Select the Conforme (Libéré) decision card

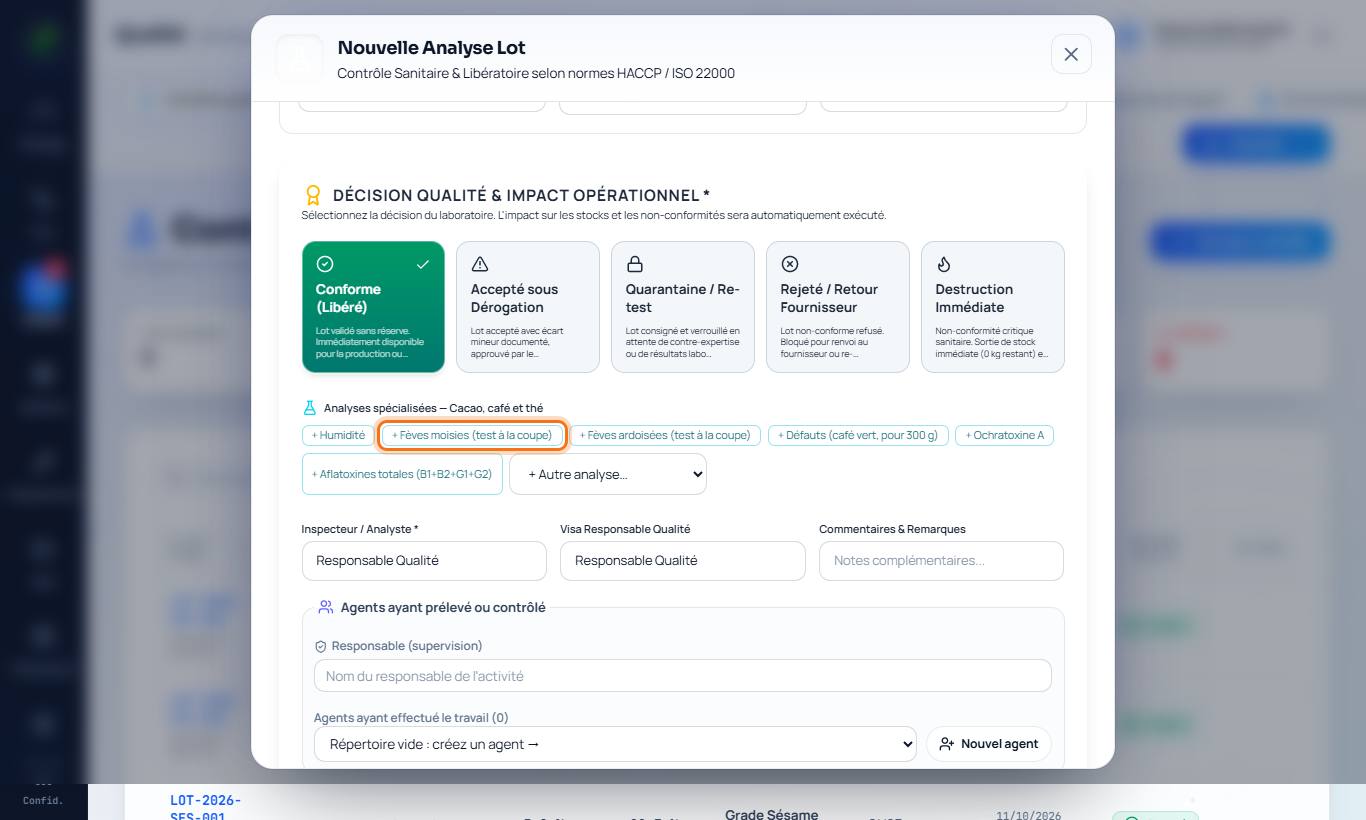[373, 307]
